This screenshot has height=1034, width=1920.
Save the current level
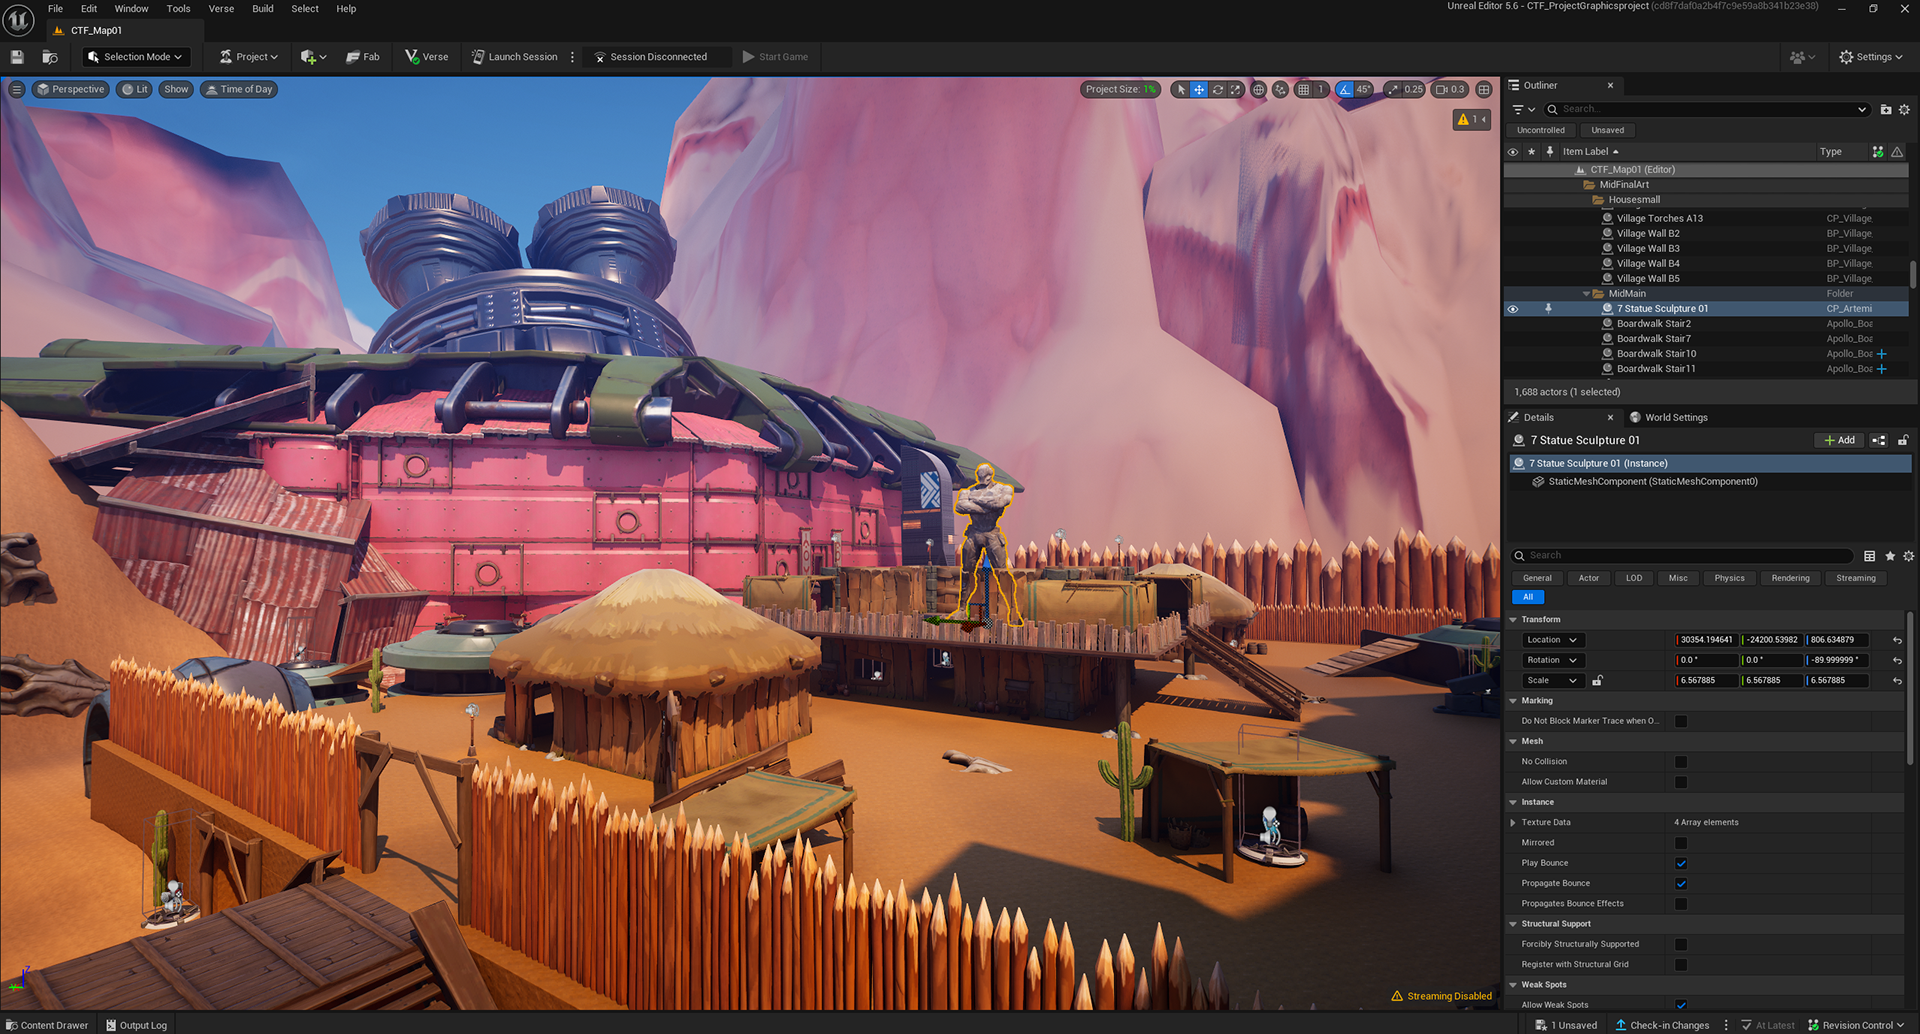[x=17, y=57]
